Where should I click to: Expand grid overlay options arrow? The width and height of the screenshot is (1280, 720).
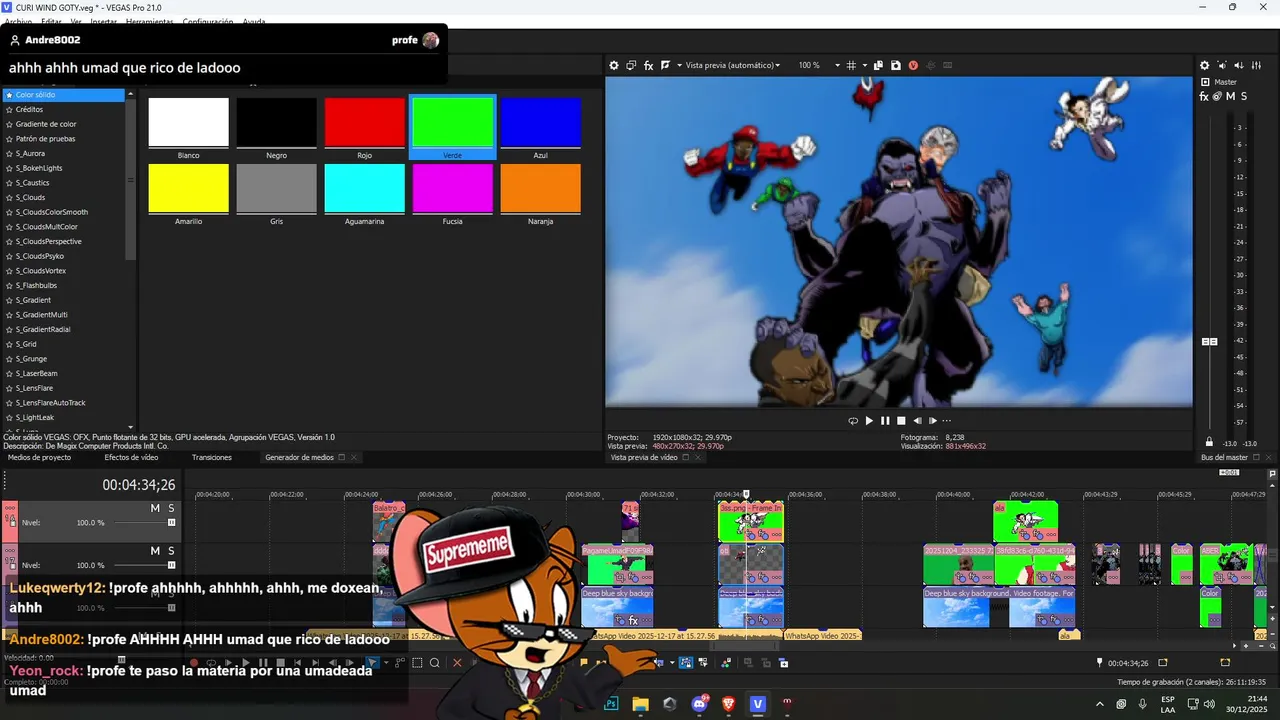(x=863, y=65)
